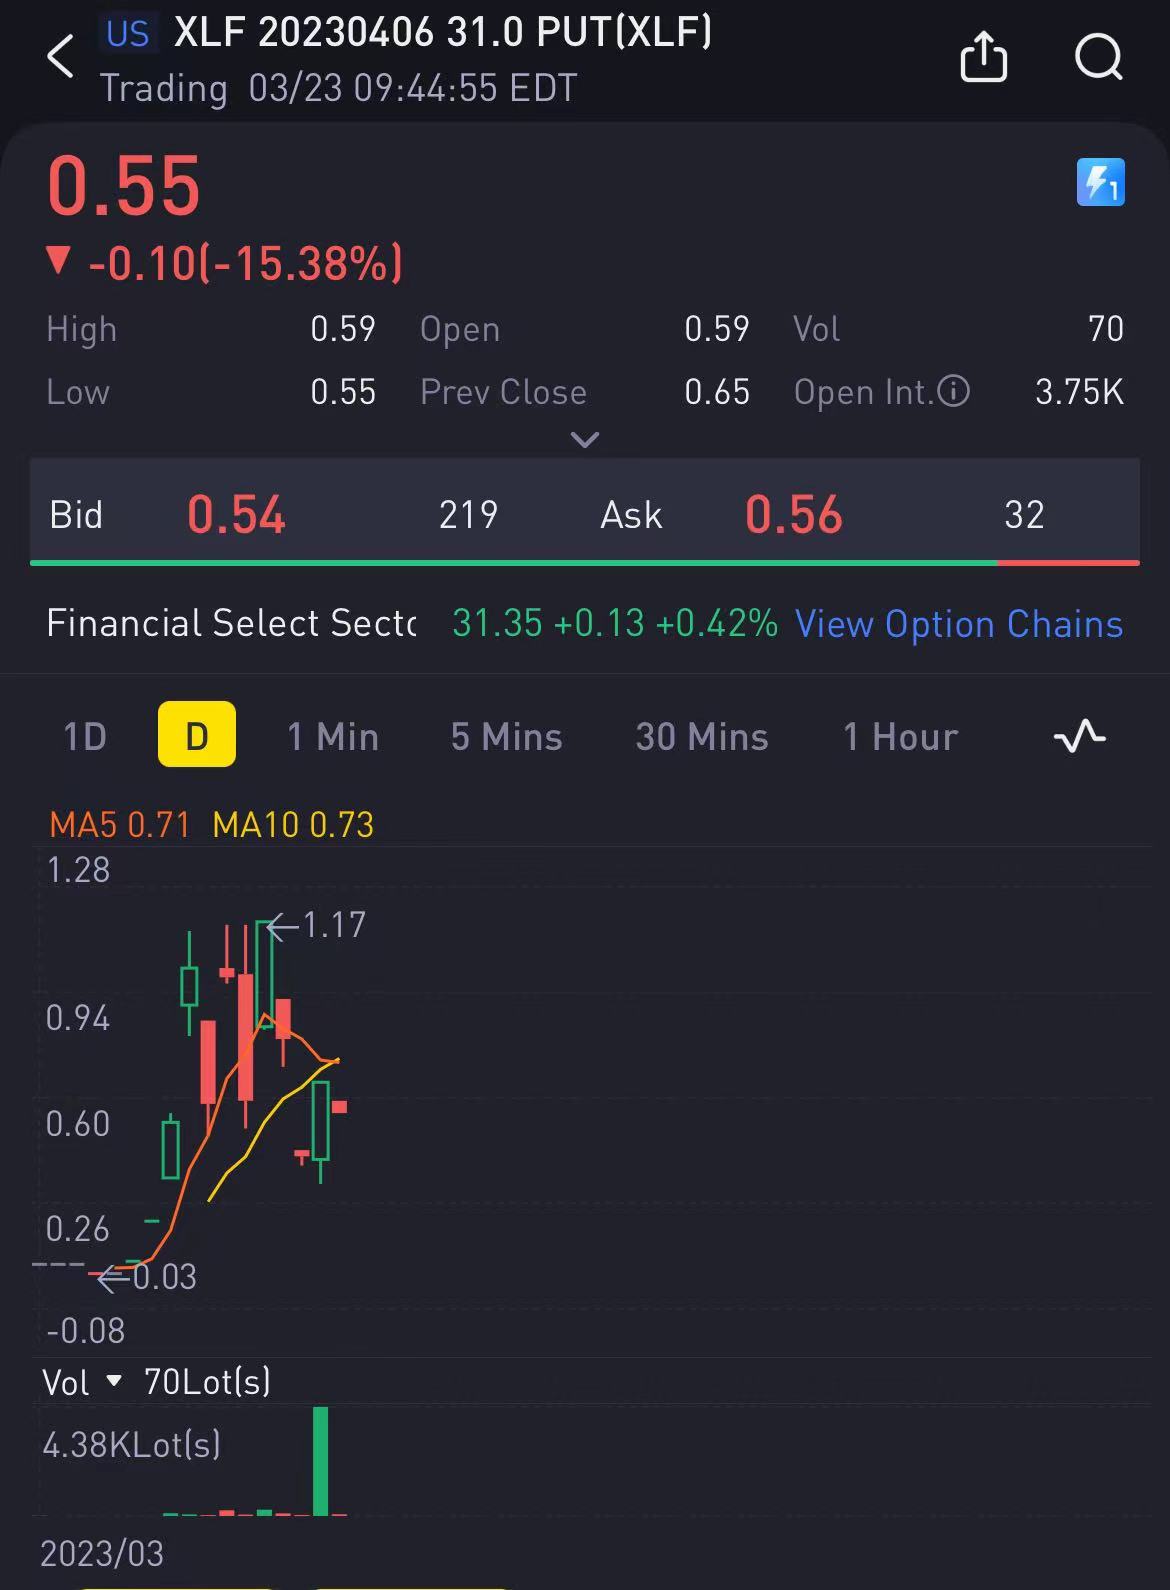Tap the back arrow icon
The height and width of the screenshot is (1590, 1170).
(x=60, y=56)
